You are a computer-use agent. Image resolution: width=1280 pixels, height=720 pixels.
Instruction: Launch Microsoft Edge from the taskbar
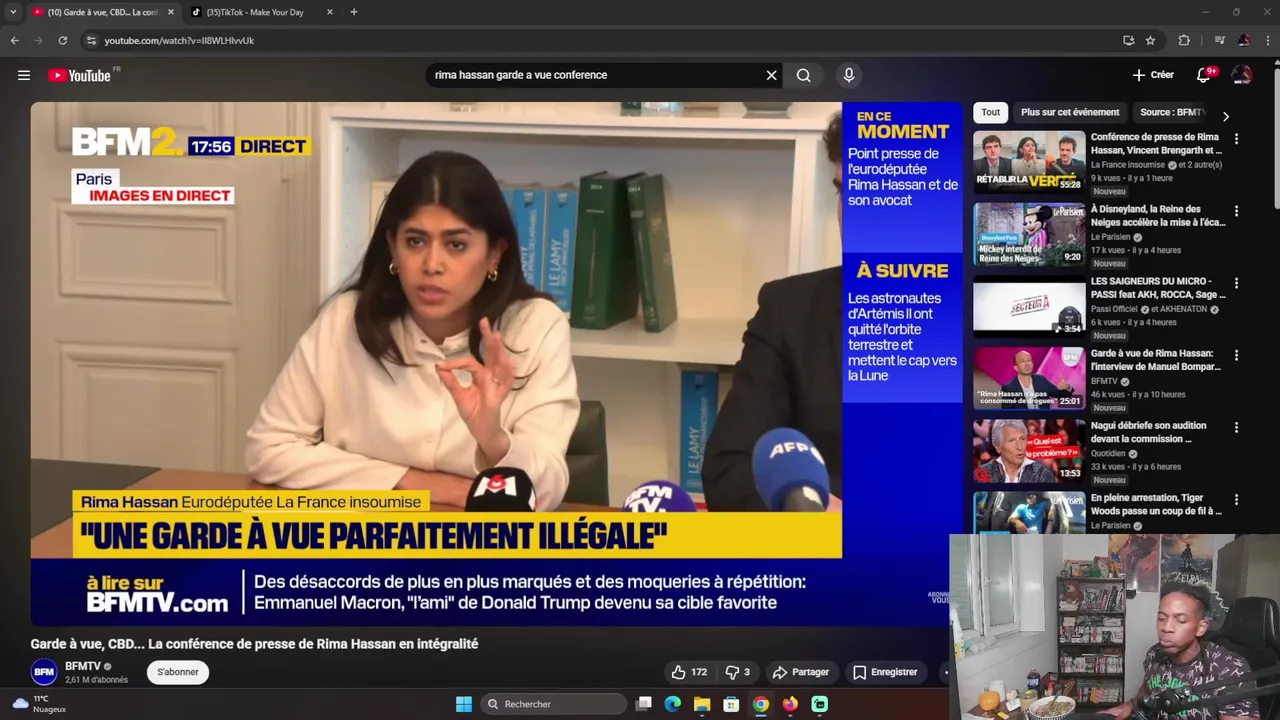(x=673, y=704)
